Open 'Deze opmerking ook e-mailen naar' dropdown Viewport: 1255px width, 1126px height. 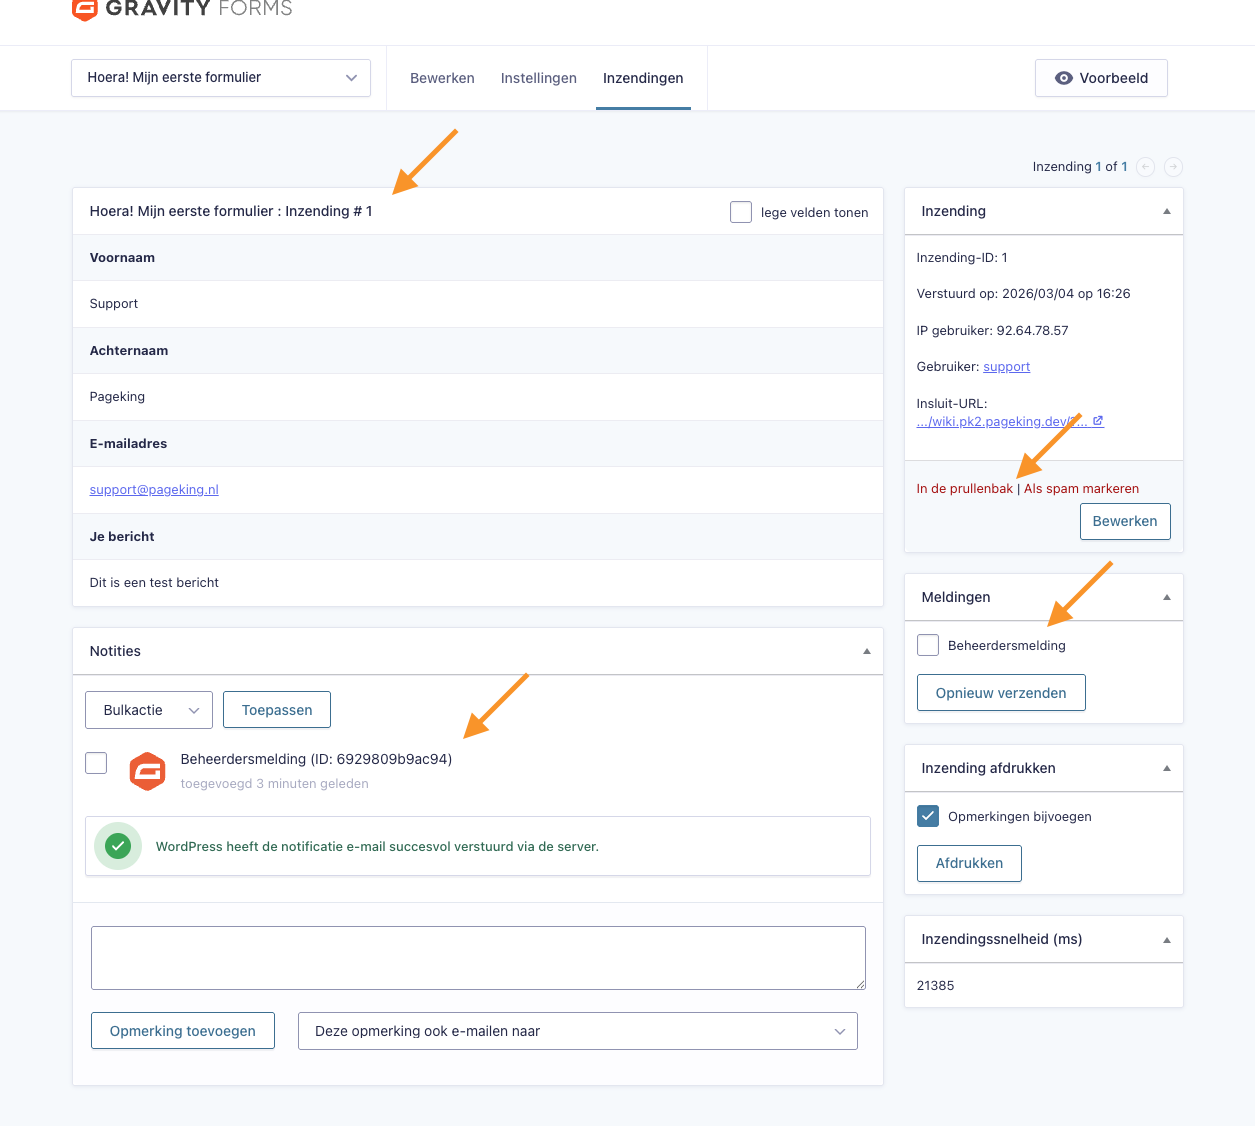click(x=577, y=1031)
